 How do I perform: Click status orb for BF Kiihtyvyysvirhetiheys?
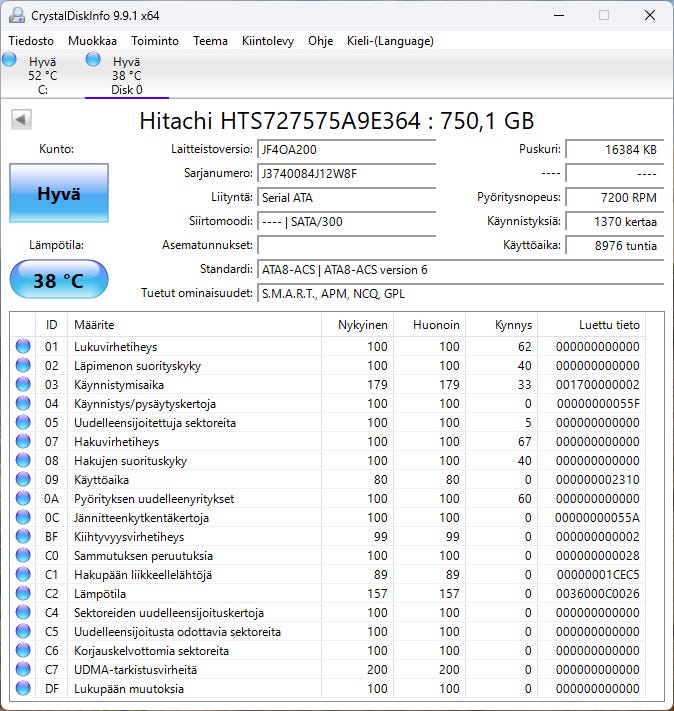pos(23,536)
